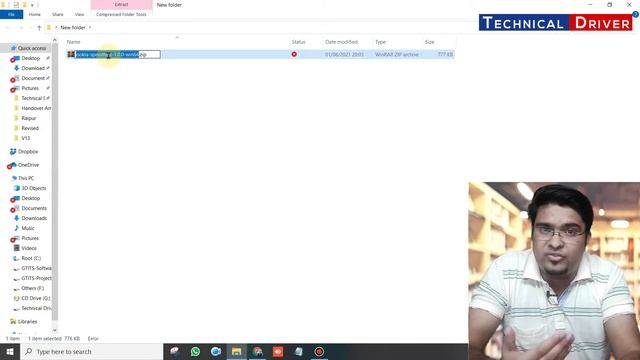Sort by the Name column header

[73, 42]
